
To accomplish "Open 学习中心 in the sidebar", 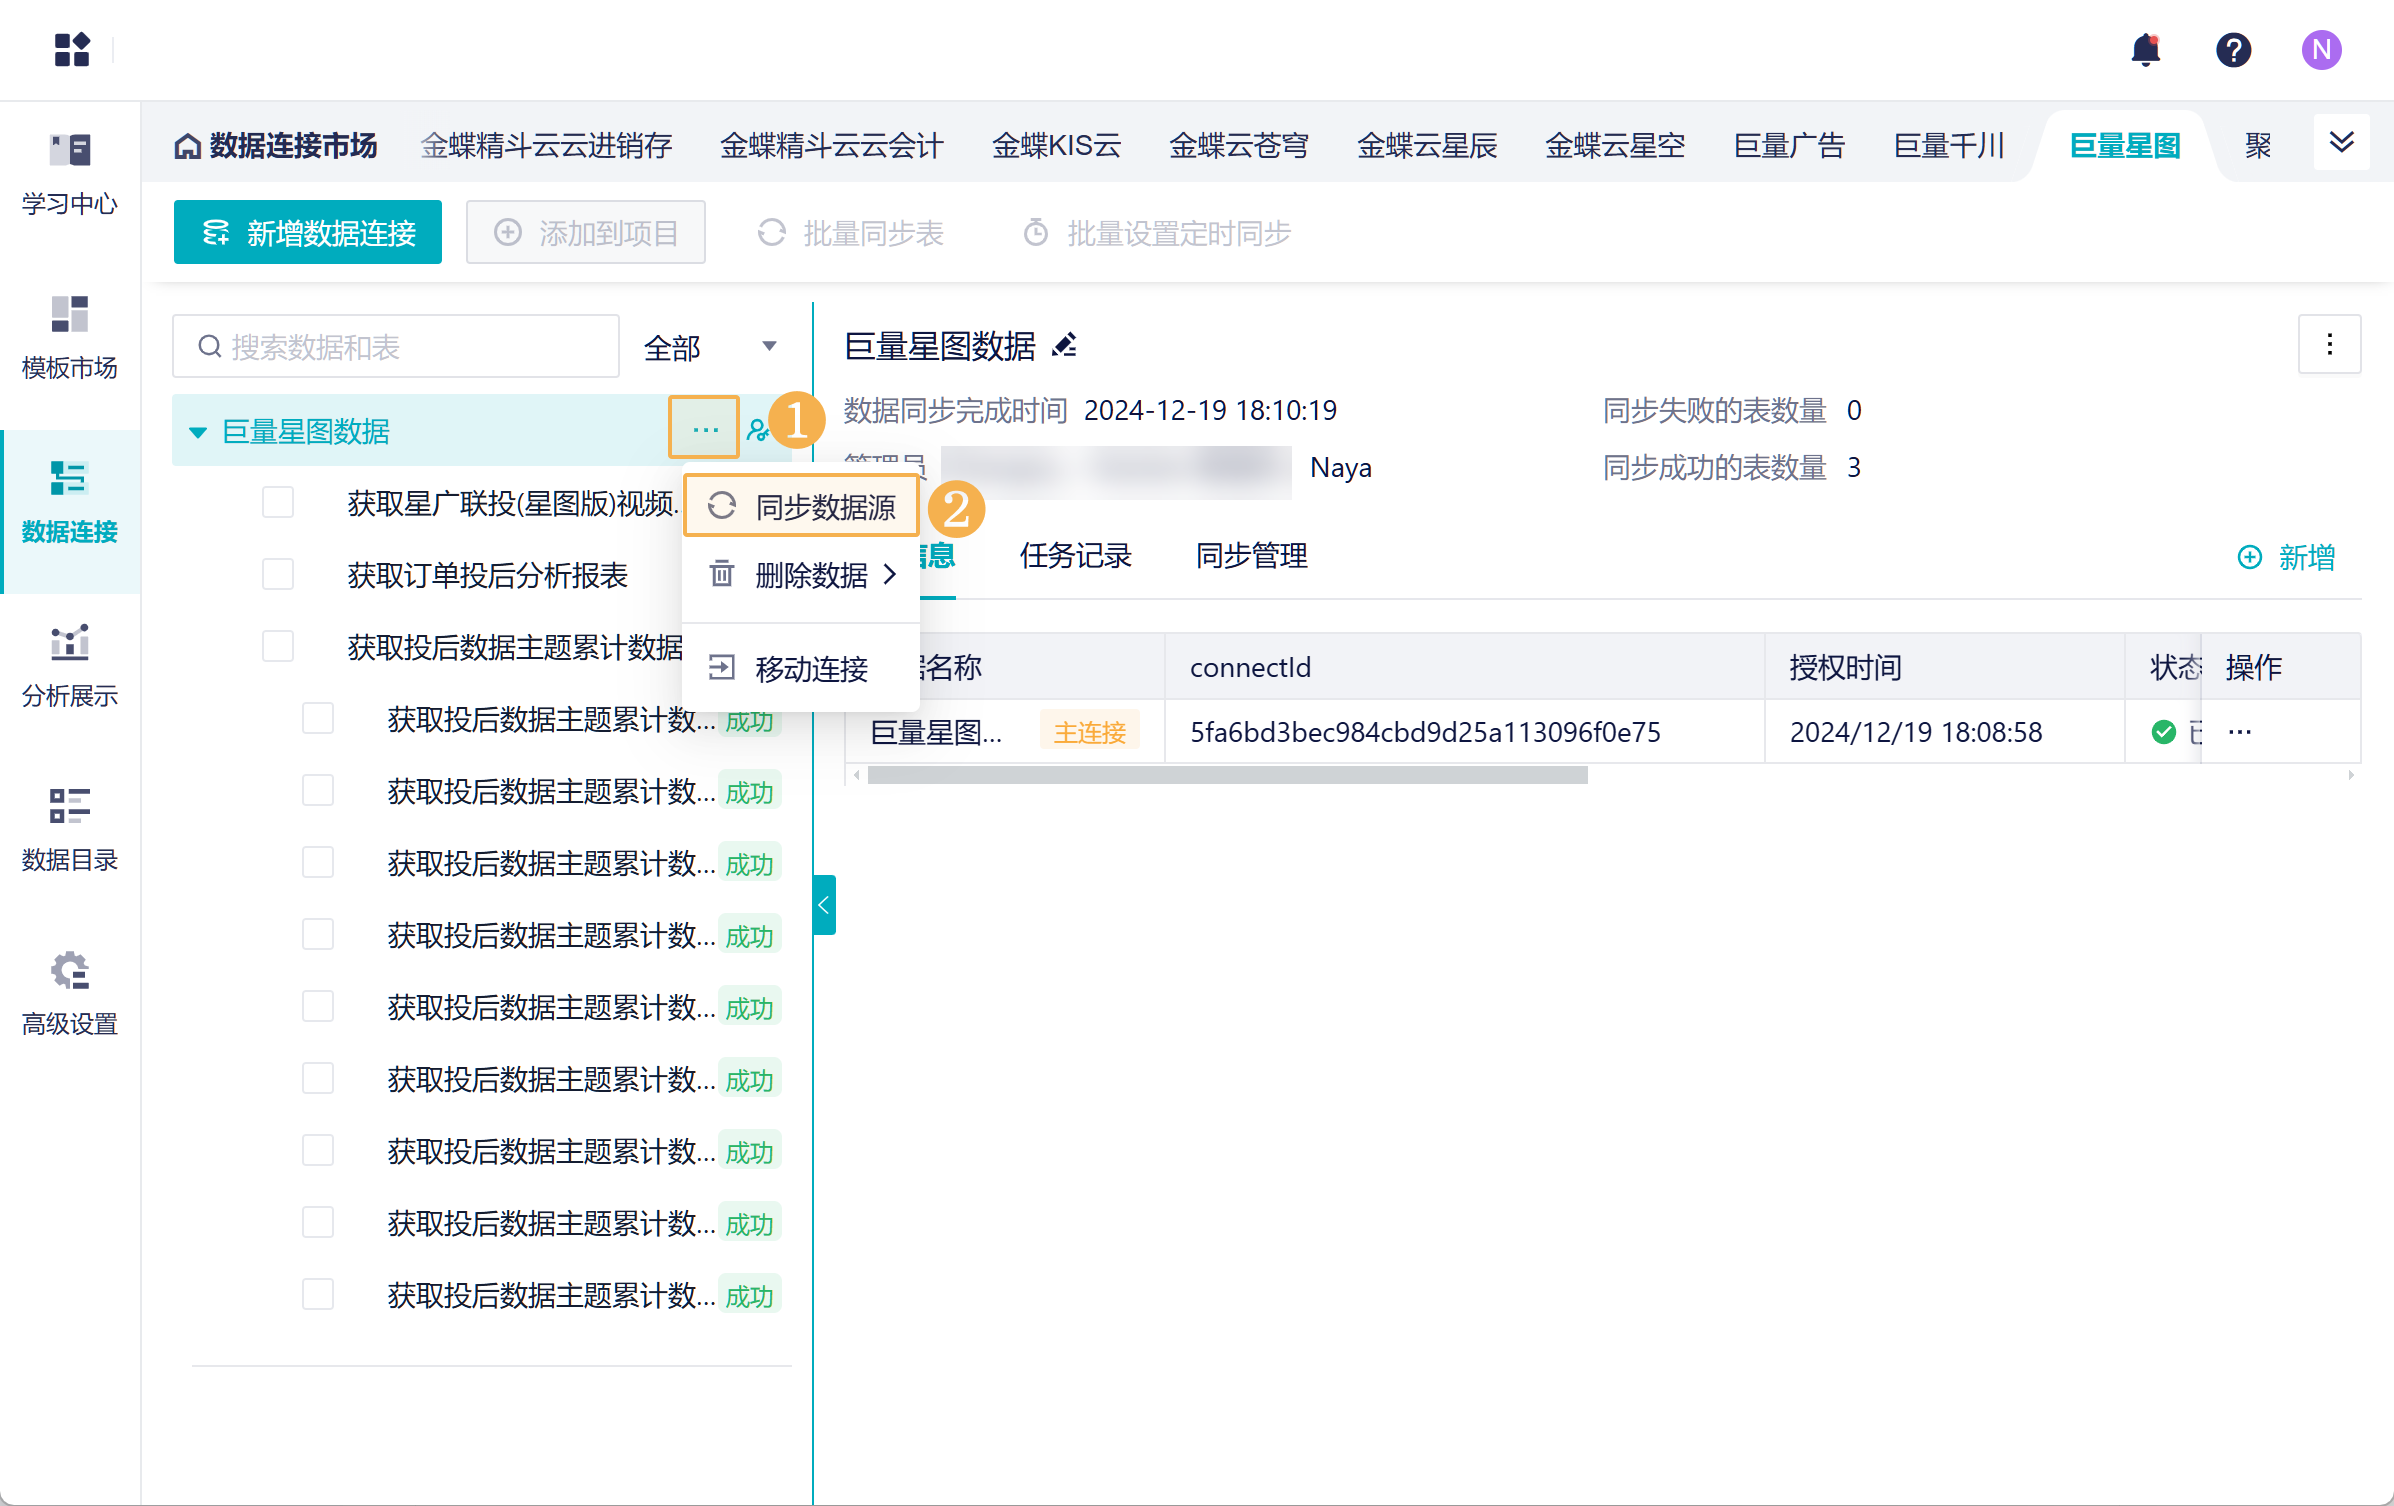I will coord(69,174).
